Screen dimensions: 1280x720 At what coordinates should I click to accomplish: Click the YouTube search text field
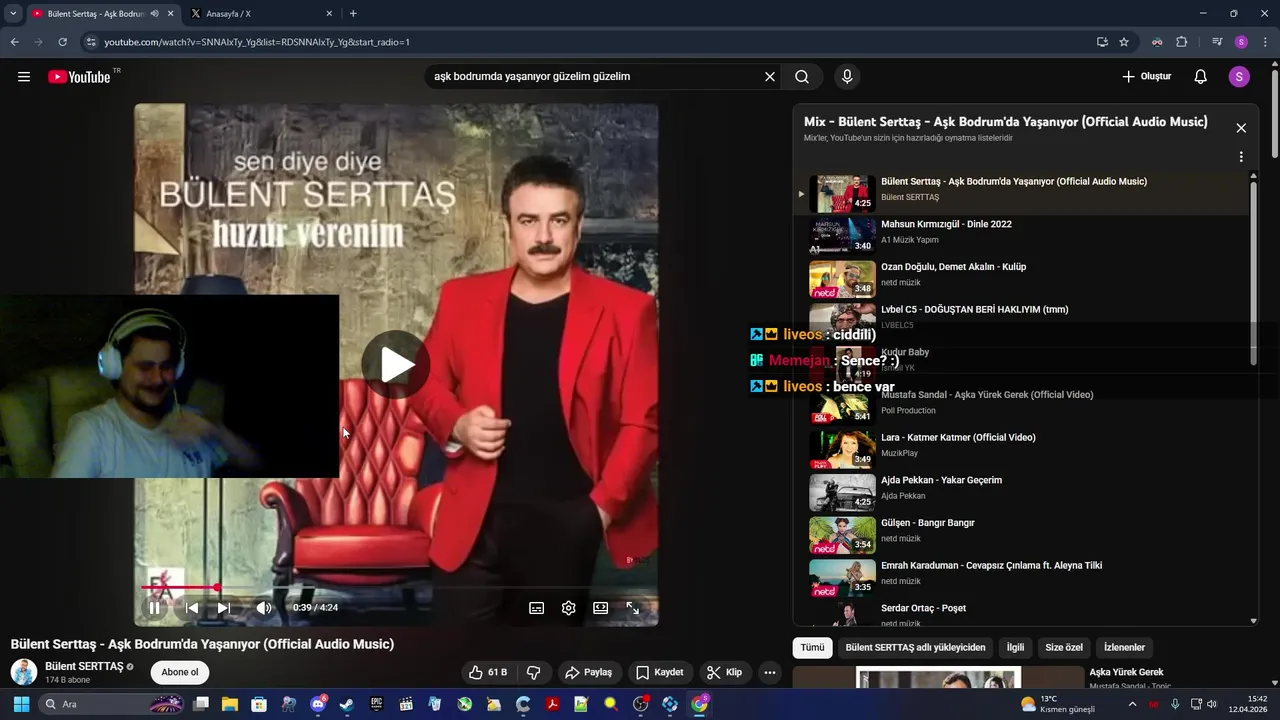tap(594, 77)
